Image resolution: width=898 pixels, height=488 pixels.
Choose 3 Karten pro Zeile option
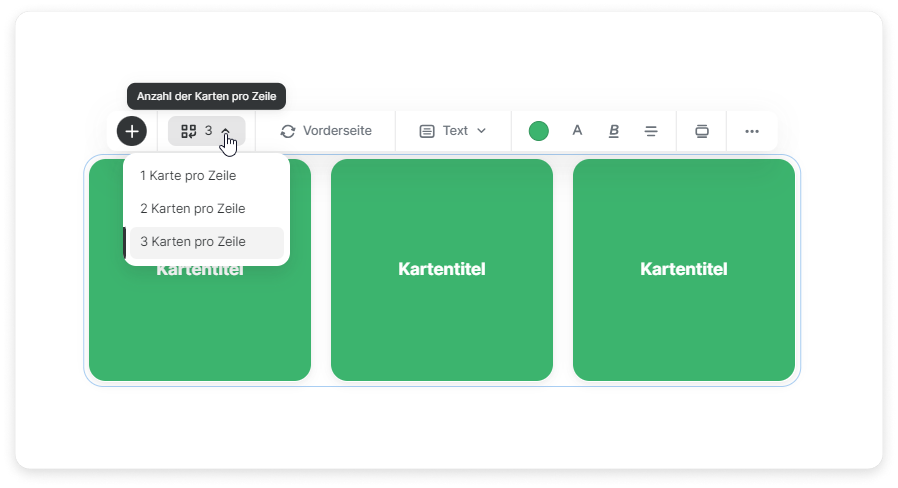click(192, 242)
